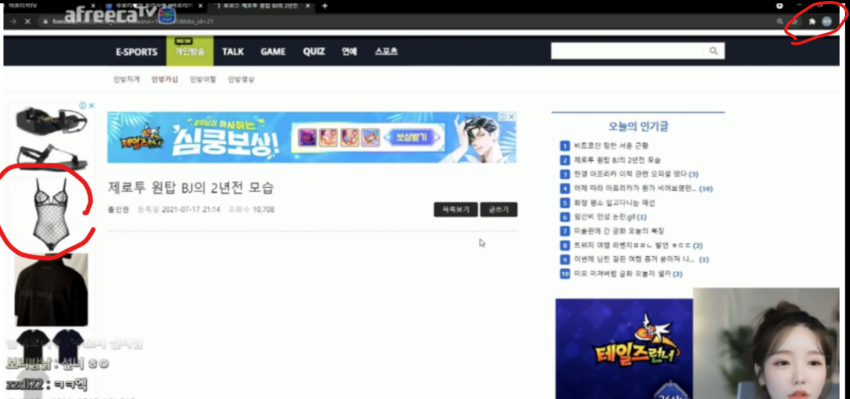Screen dimensions: 850x399
Task: Click the search magnifier icon in site header
Action: (713, 51)
